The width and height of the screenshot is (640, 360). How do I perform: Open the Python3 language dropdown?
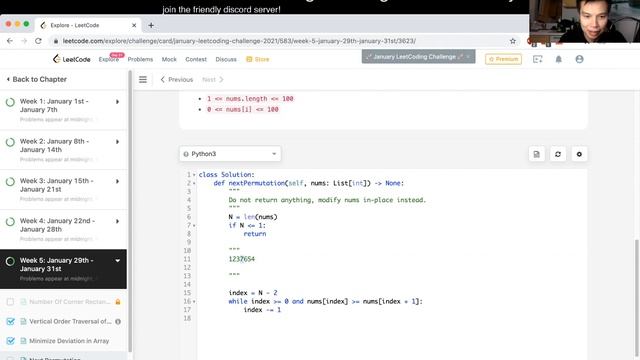coord(230,154)
